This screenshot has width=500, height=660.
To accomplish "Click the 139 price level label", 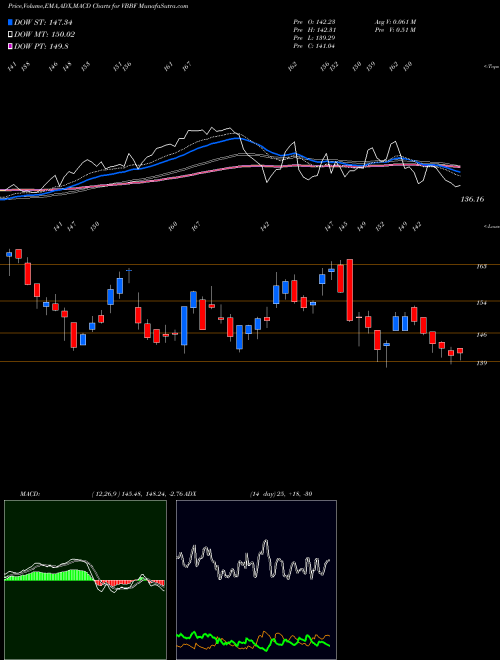I will pos(482,363).
